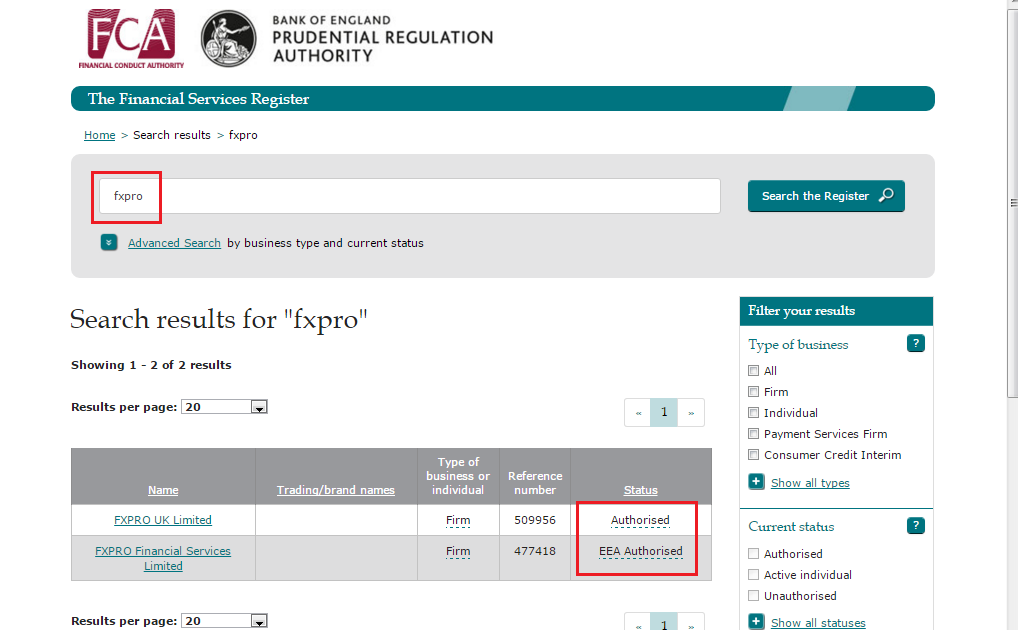This screenshot has width=1018, height=630.
Task: Click plus icon beside Show all statuses
Action: point(756,622)
